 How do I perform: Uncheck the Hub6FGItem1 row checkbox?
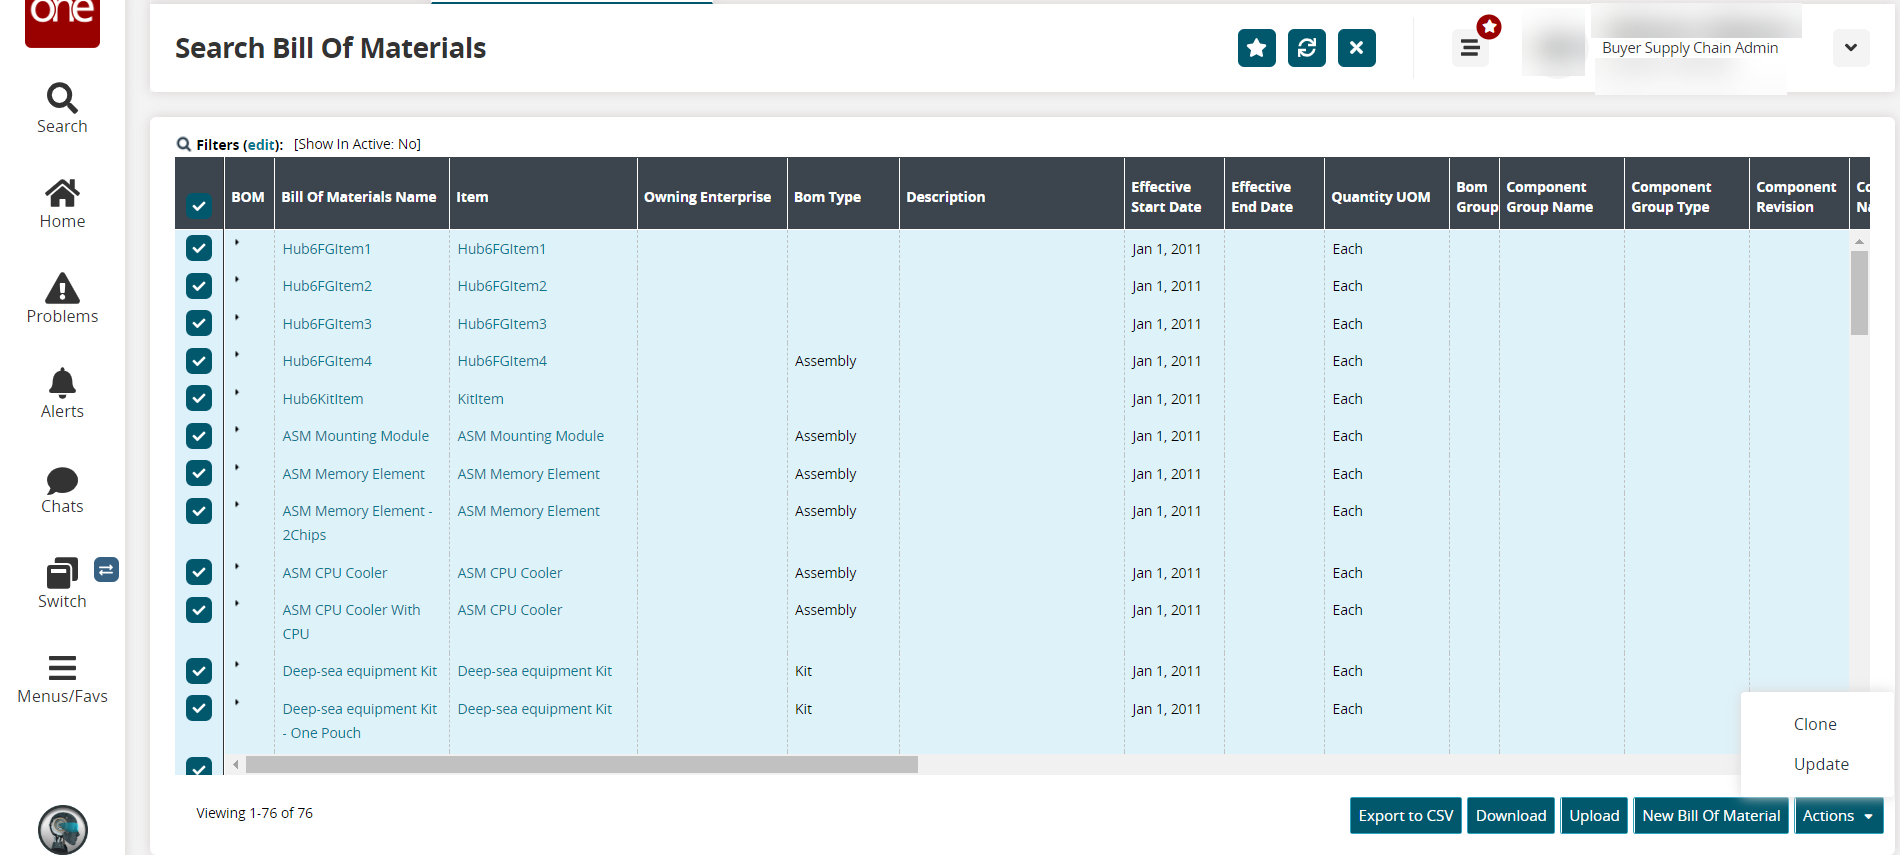point(199,248)
